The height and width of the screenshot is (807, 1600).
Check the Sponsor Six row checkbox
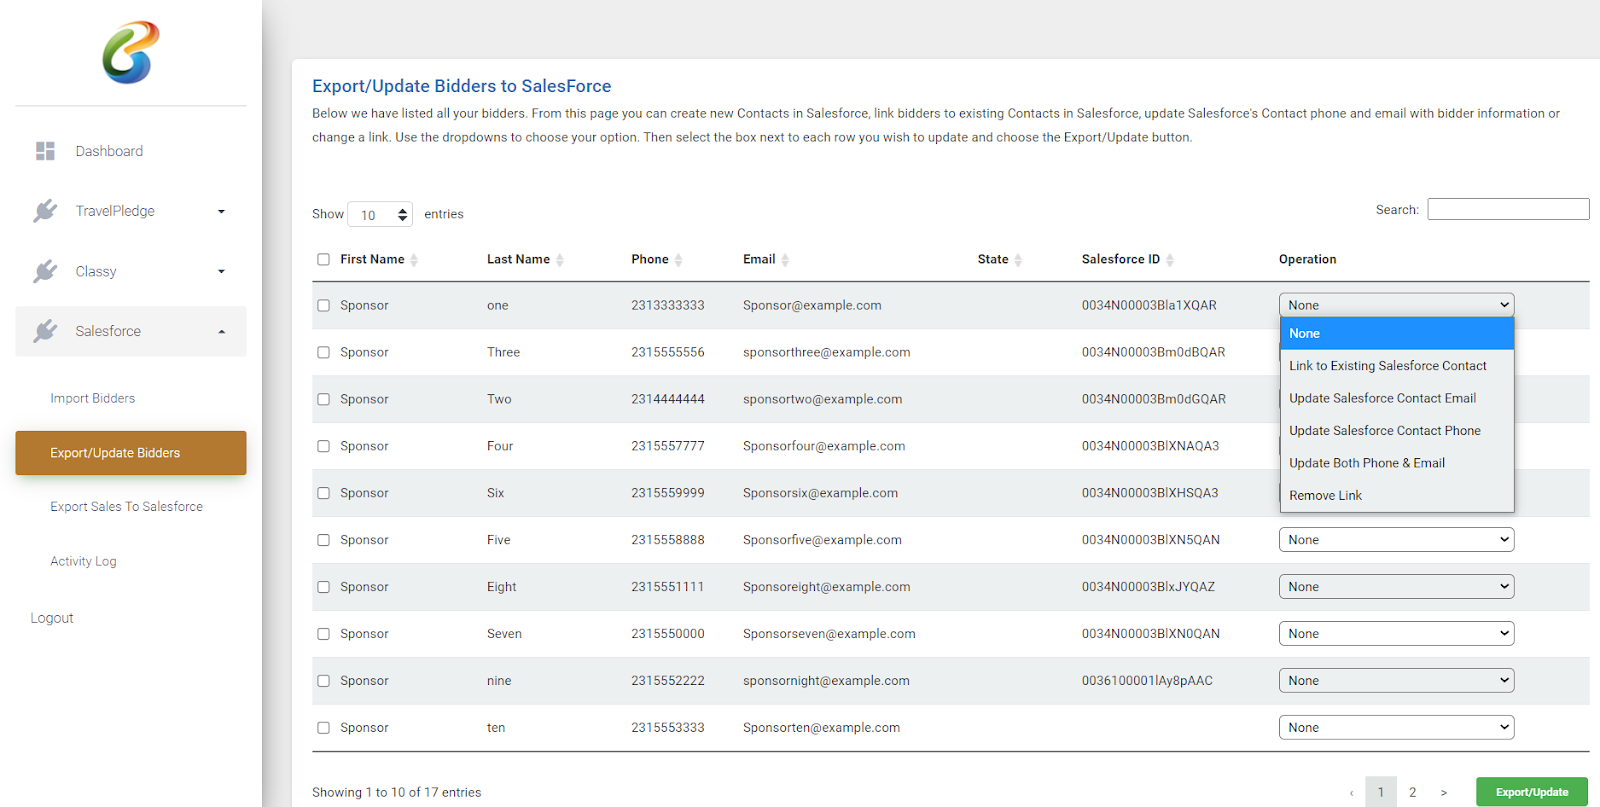point(323,493)
